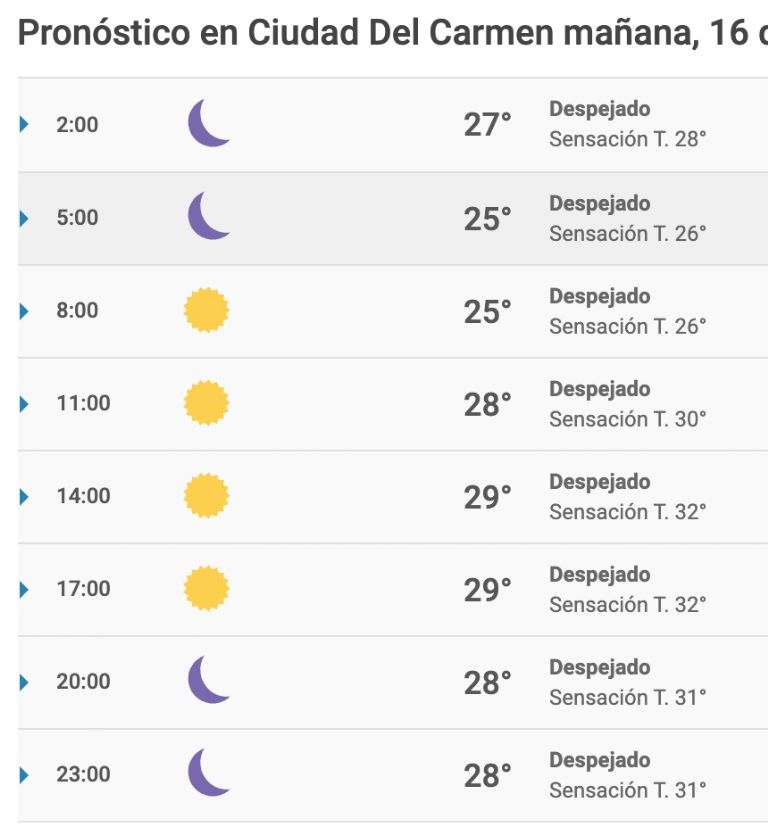
Task: Expand the 2:00 forecast row arrow
Action: click(23, 124)
